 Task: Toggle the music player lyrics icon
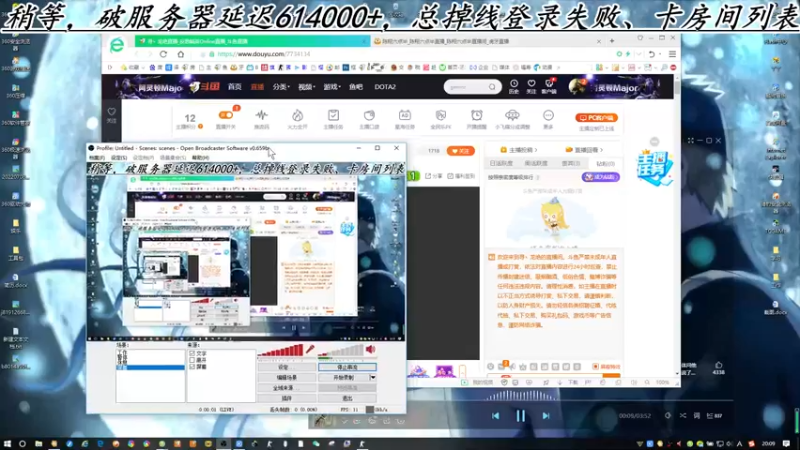[696, 416]
